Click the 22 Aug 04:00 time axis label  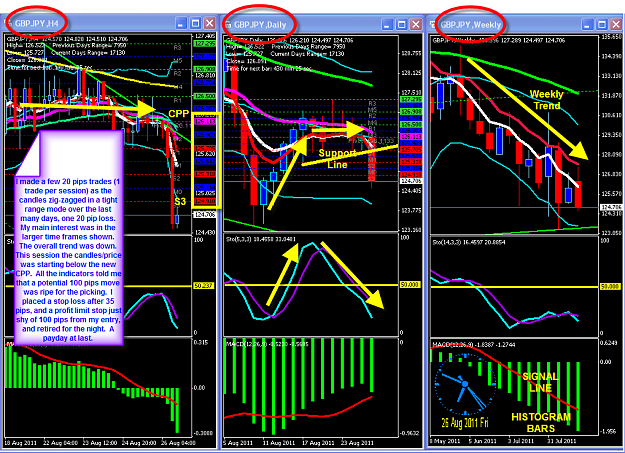(x=59, y=443)
